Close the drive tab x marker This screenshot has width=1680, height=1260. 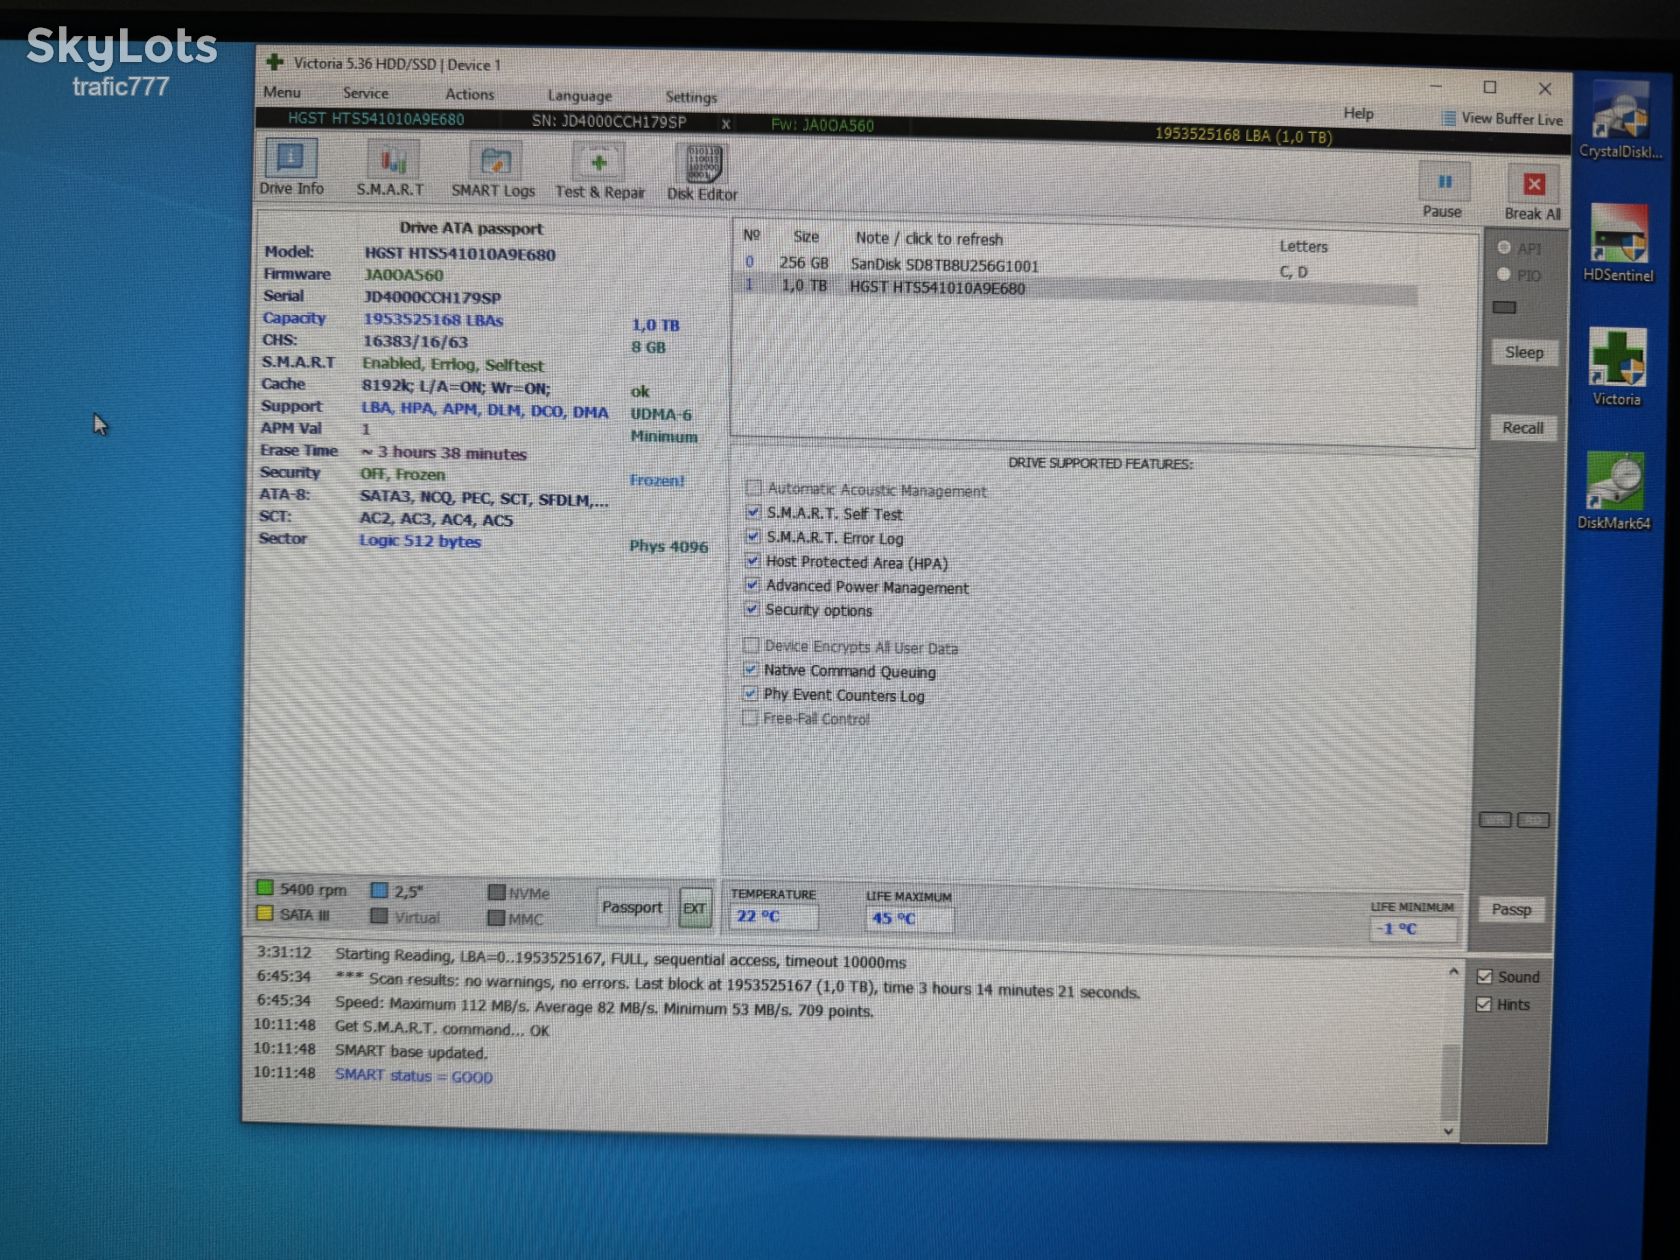tap(726, 124)
